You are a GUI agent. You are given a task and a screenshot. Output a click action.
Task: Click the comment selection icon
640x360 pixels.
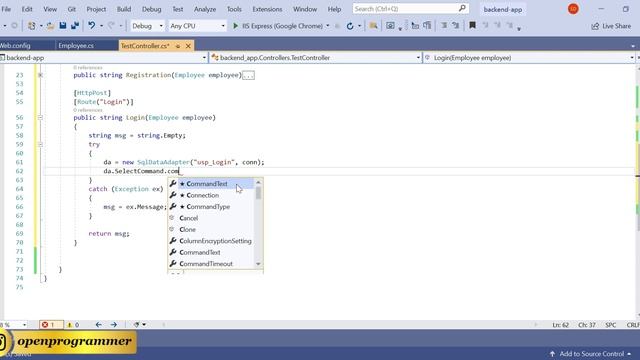[444, 26]
